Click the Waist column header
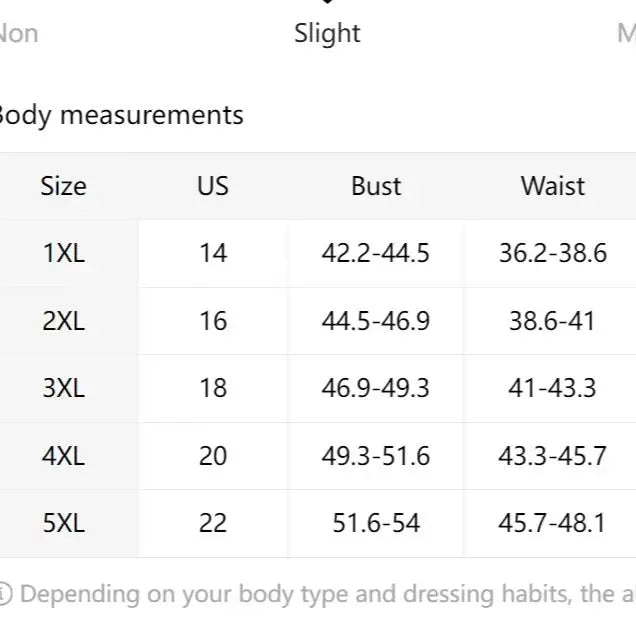 [x=552, y=186]
